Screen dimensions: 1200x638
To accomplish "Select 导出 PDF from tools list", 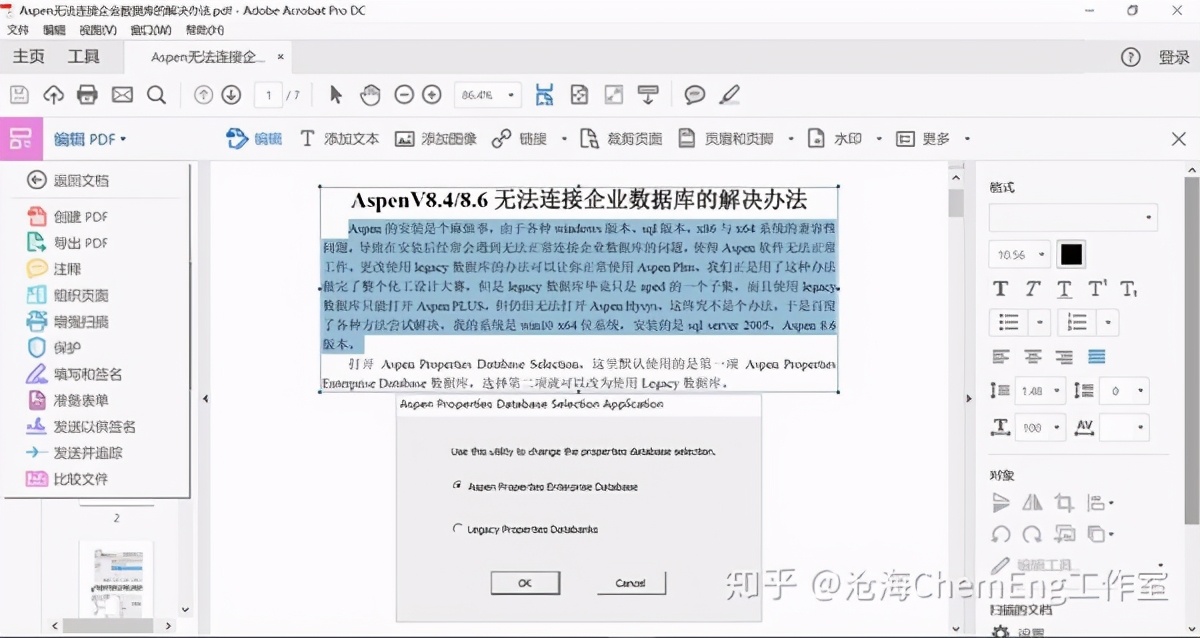I will tap(68, 242).
